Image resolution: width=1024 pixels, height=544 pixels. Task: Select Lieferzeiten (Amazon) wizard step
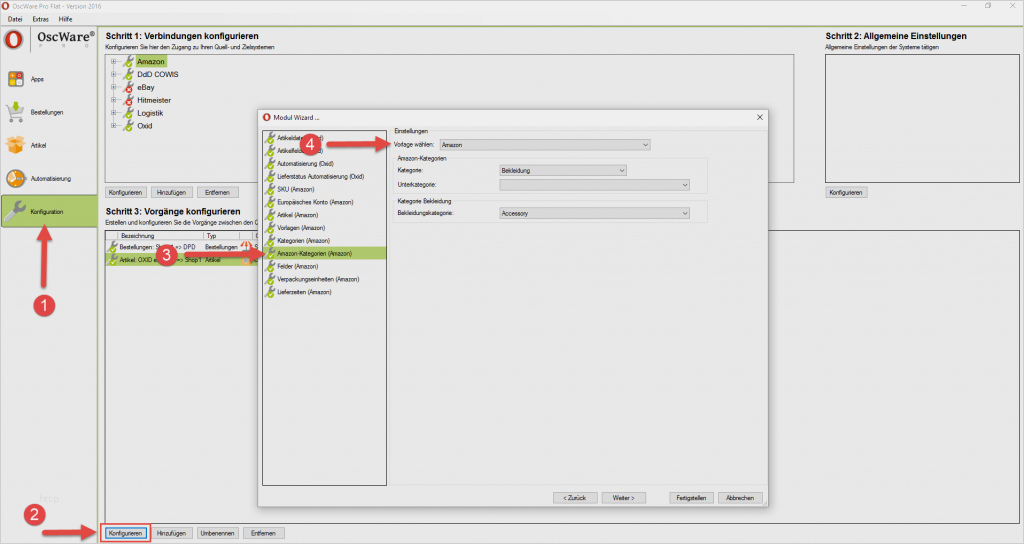pyautogui.click(x=305, y=292)
